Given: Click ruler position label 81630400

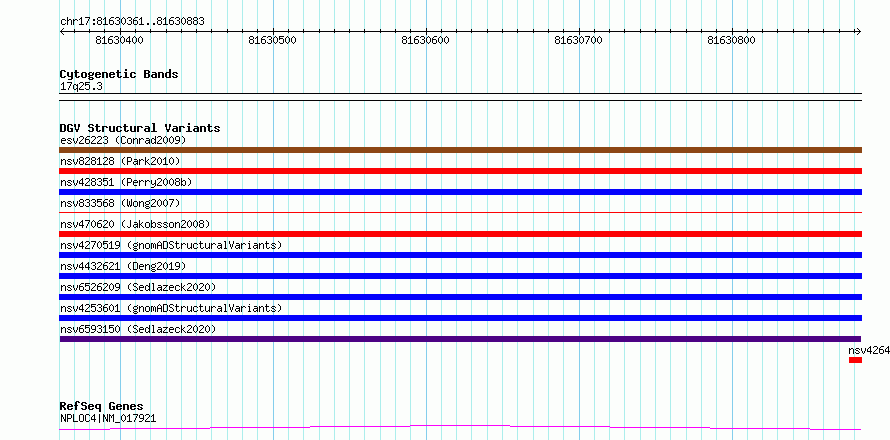Looking at the screenshot, I should point(119,40).
